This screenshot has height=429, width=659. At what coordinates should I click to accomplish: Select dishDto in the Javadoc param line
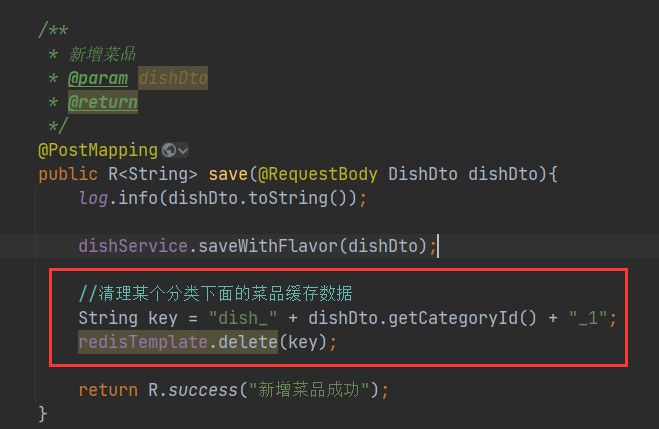point(173,78)
